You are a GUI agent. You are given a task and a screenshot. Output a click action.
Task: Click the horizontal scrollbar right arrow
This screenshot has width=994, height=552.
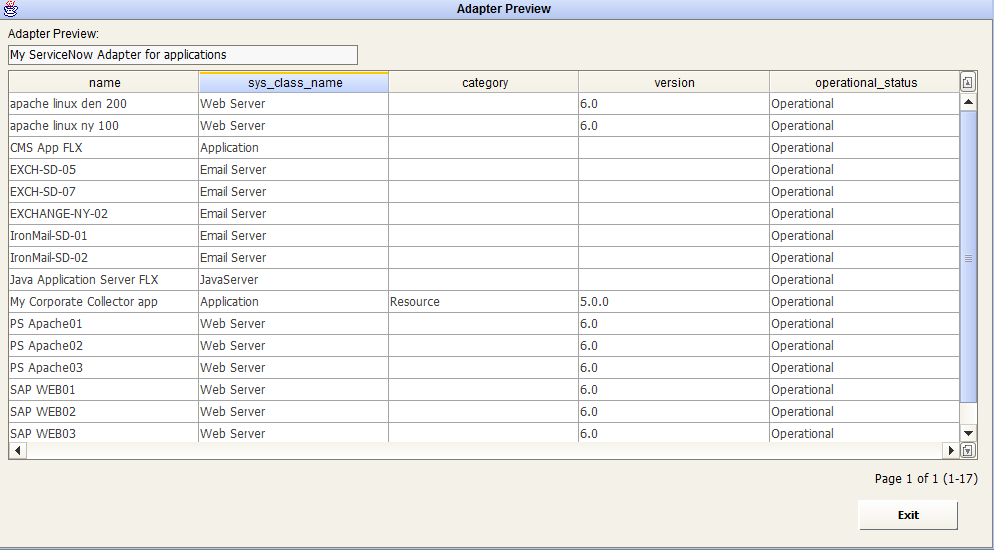tap(951, 451)
